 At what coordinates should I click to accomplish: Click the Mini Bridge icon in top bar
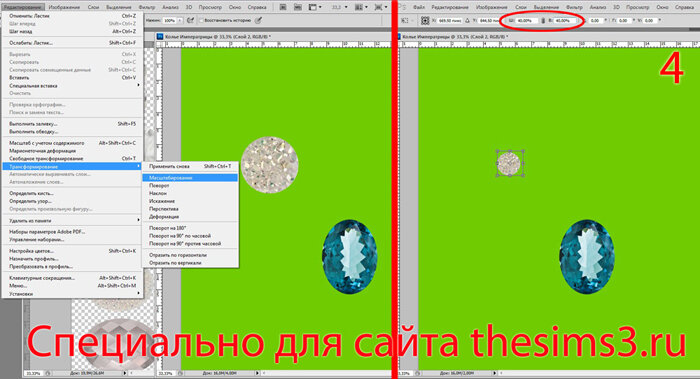coord(298,7)
